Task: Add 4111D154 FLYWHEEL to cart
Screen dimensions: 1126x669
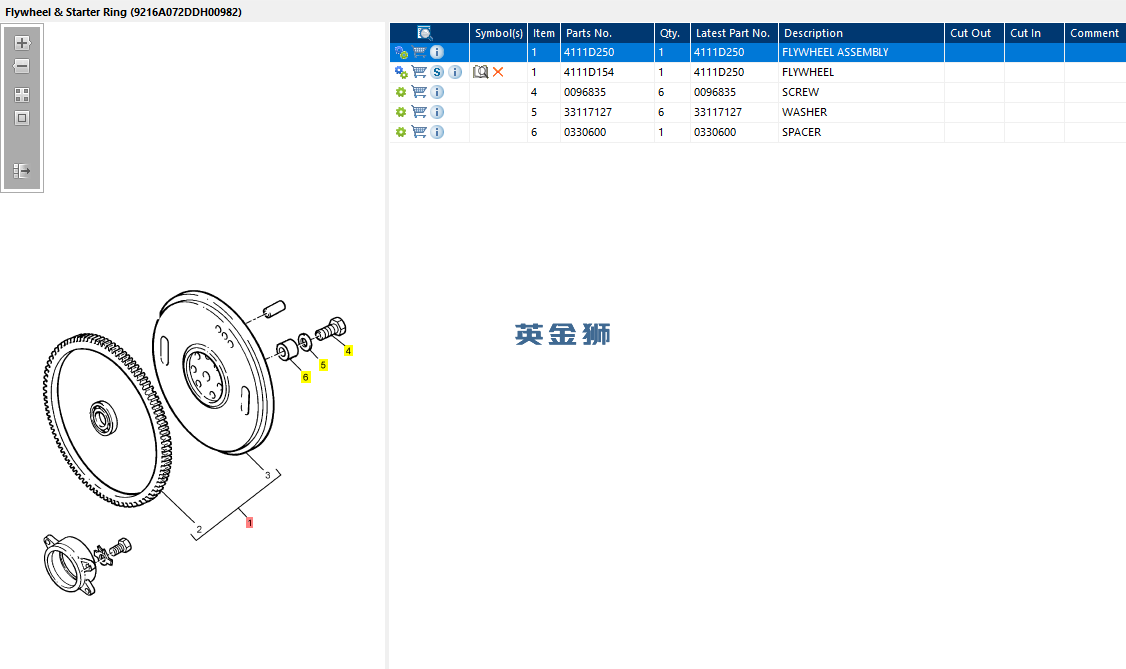Action: 419,72
